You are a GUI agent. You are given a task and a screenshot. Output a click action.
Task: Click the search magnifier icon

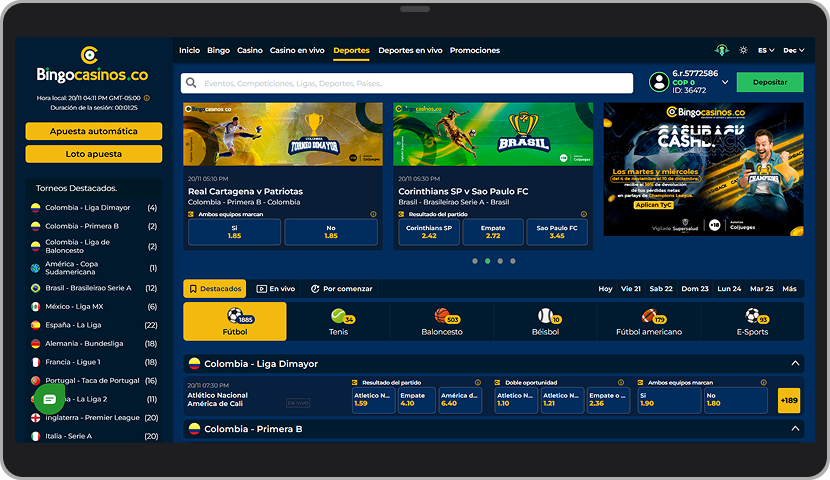click(191, 83)
